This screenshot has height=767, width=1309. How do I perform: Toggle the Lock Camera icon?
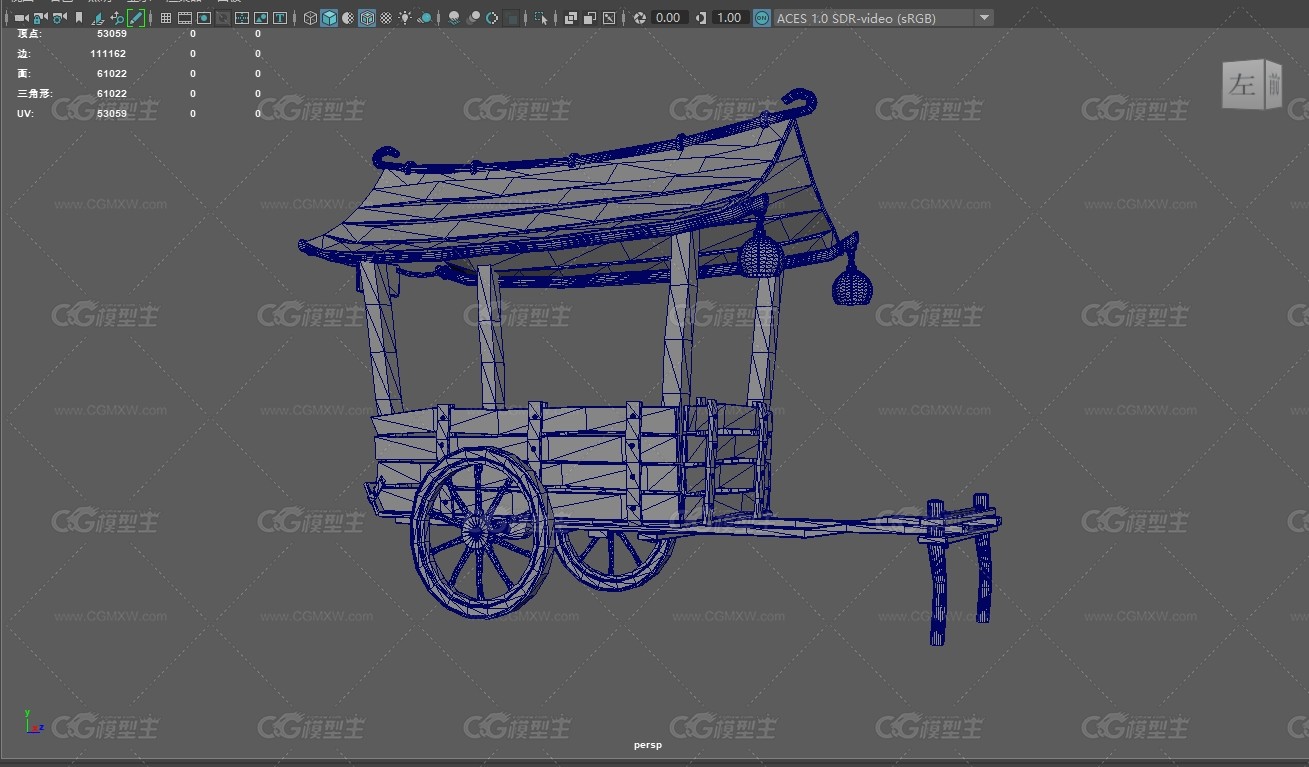(x=40, y=18)
